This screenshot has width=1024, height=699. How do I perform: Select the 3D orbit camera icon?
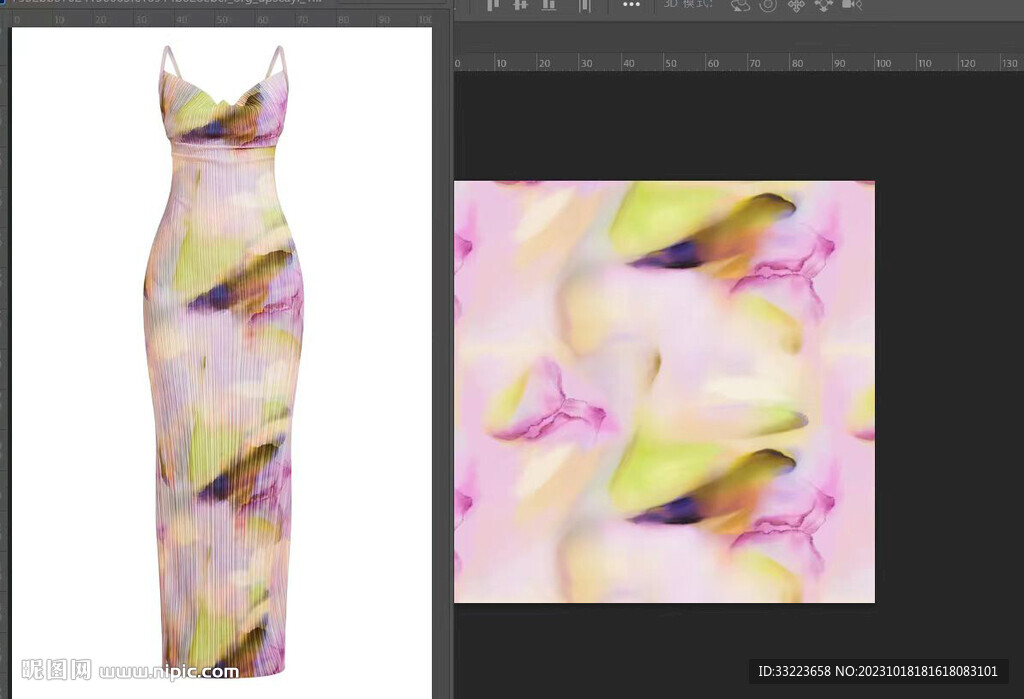coord(740,5)
